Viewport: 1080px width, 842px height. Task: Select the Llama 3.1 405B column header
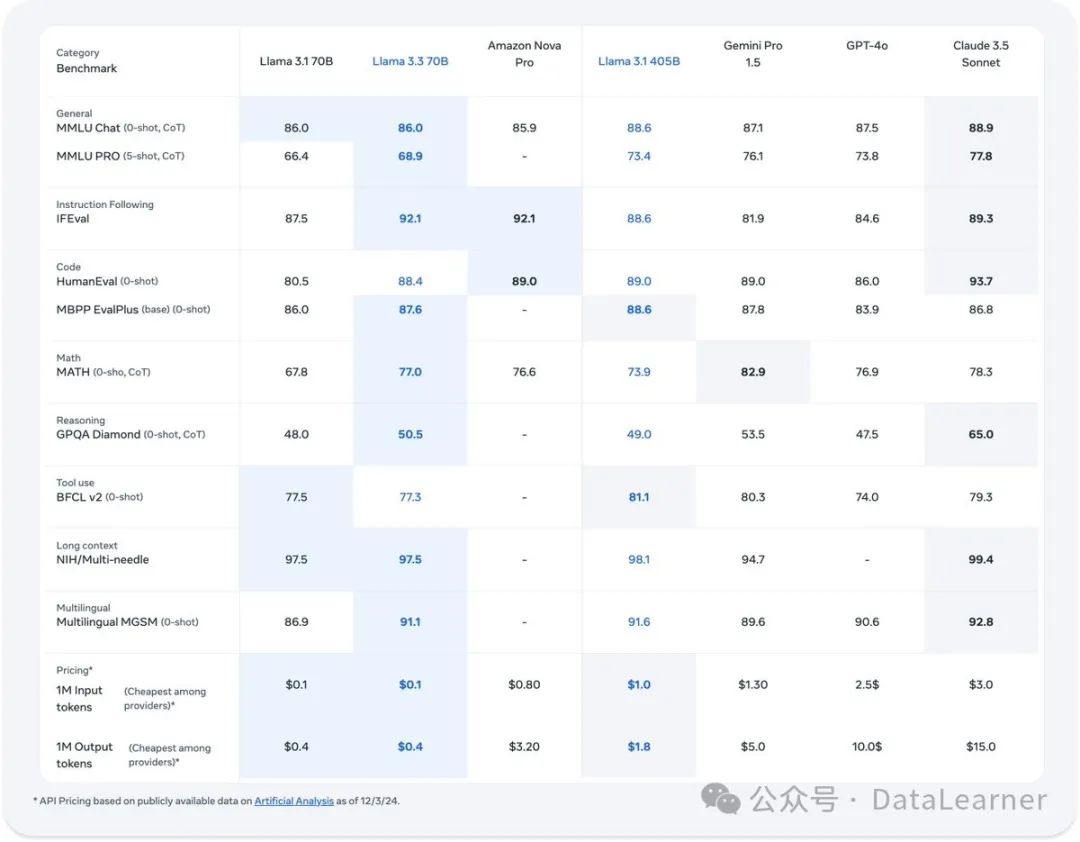[638, 61]
